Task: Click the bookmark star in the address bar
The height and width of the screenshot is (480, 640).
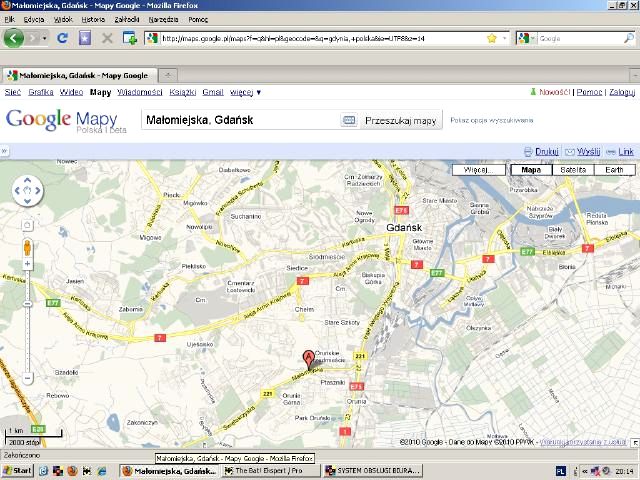Action: pos(492,38)
